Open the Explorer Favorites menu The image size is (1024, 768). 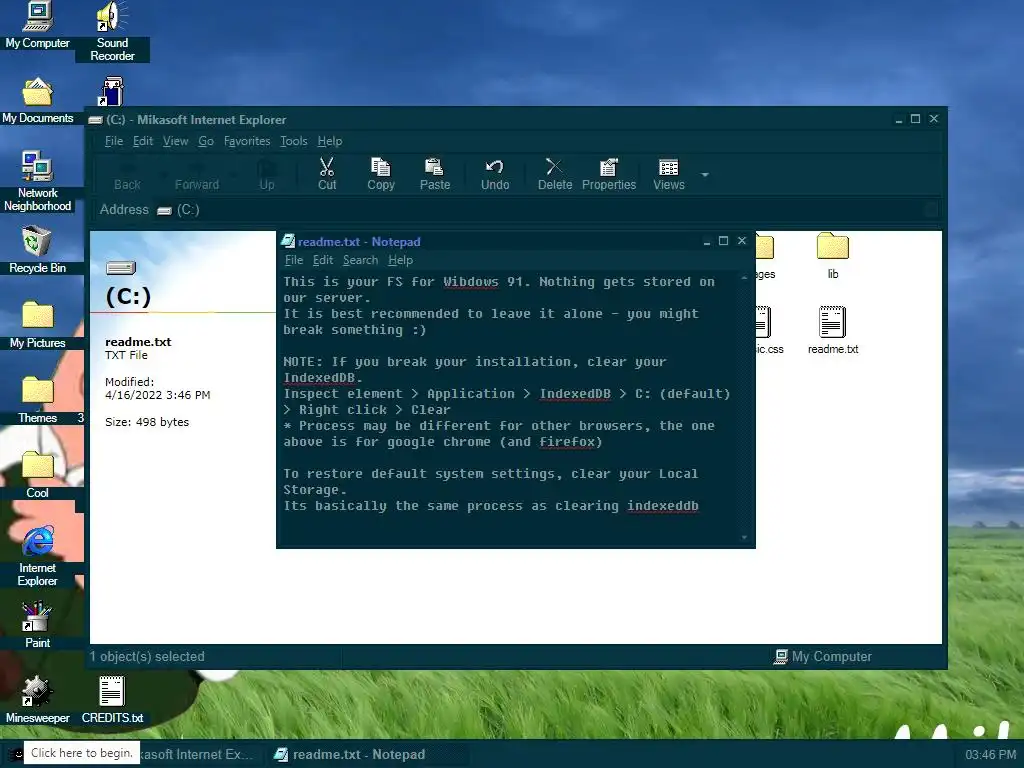(247, 141)
